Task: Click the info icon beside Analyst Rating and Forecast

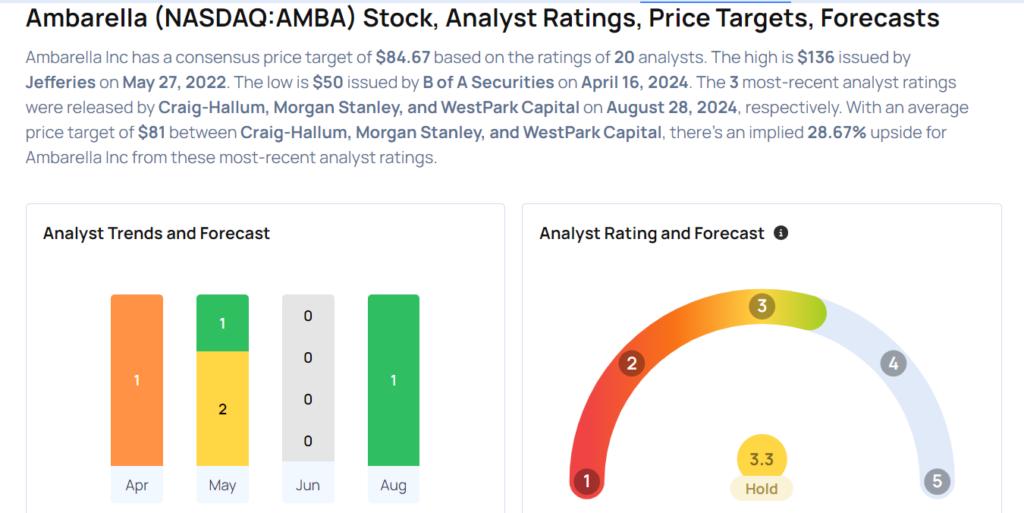Action: click(780, 233)
